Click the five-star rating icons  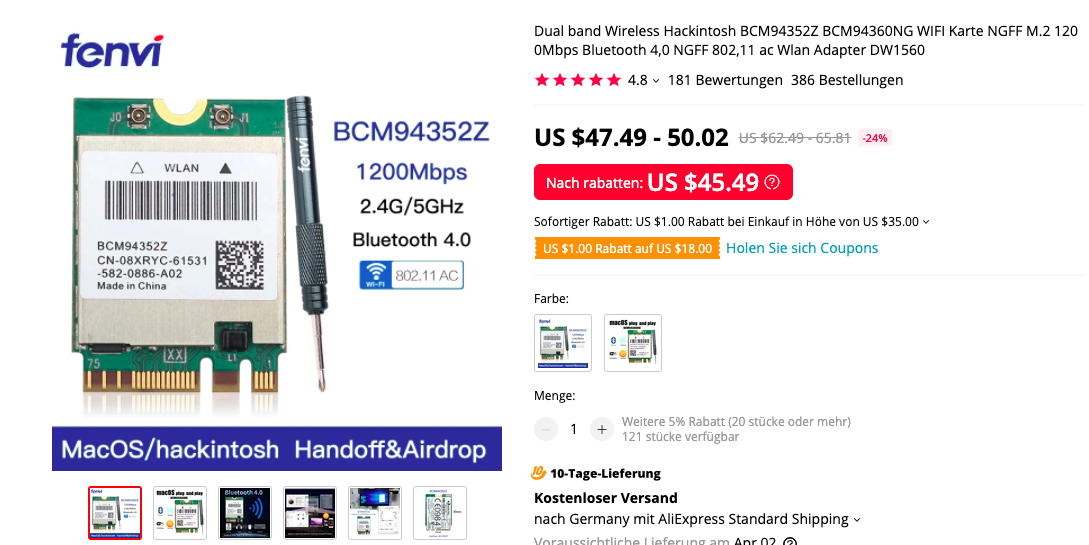pos(578,81)
